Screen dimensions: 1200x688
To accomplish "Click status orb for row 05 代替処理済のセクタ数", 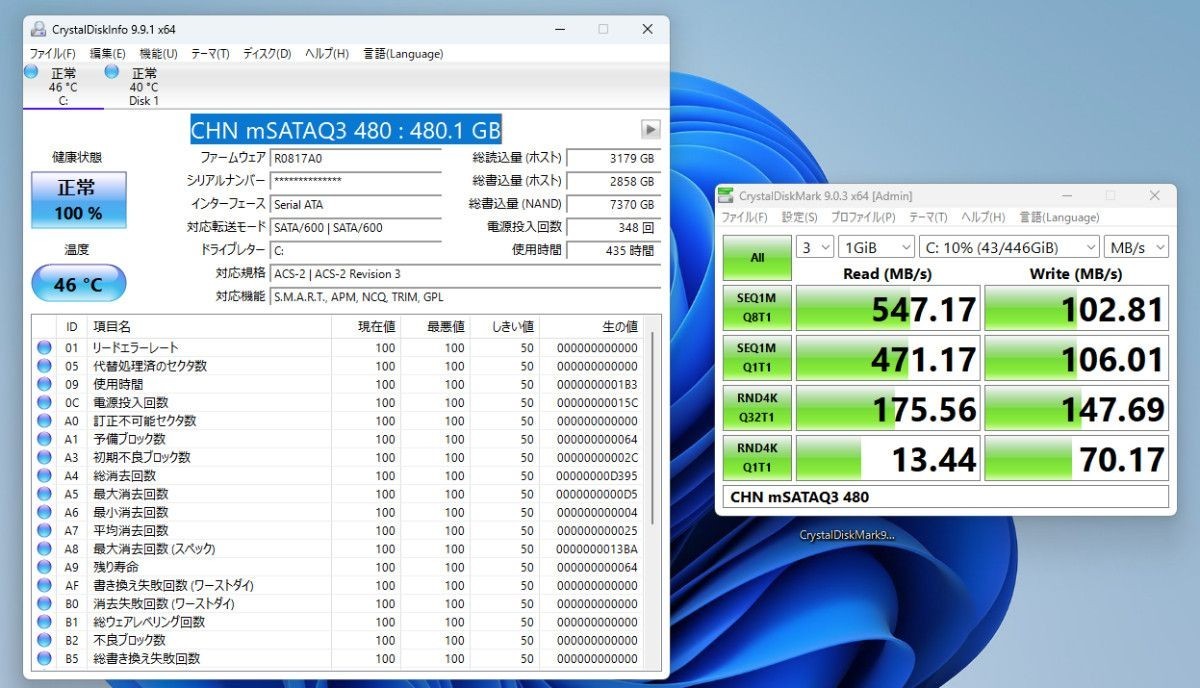I will [44, 366].
